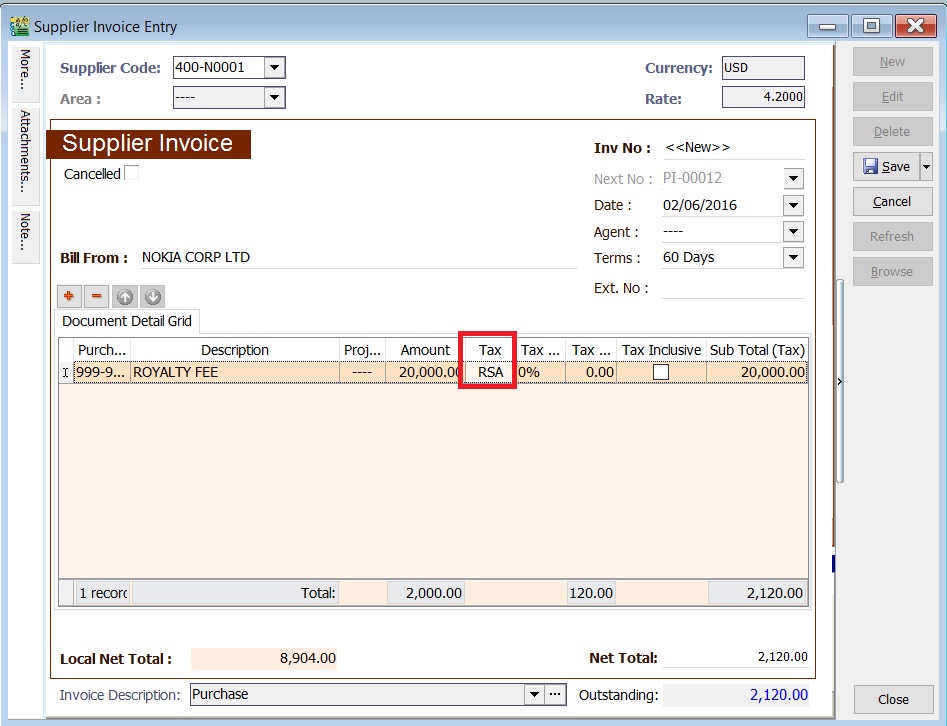Click the red minus delete row icon
Screen dimensions: 947x726
97,296
